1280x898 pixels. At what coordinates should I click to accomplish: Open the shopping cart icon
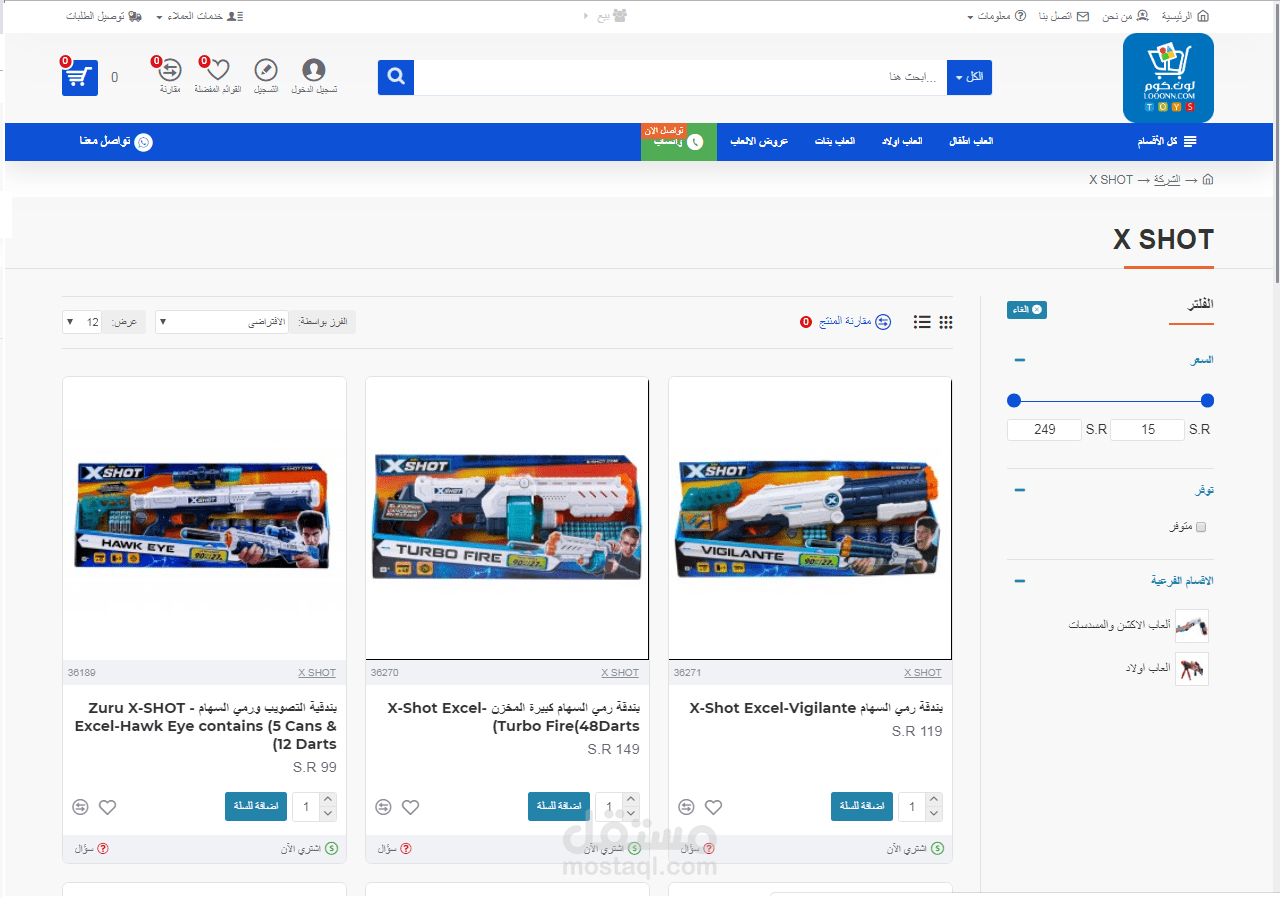point(80,77)
